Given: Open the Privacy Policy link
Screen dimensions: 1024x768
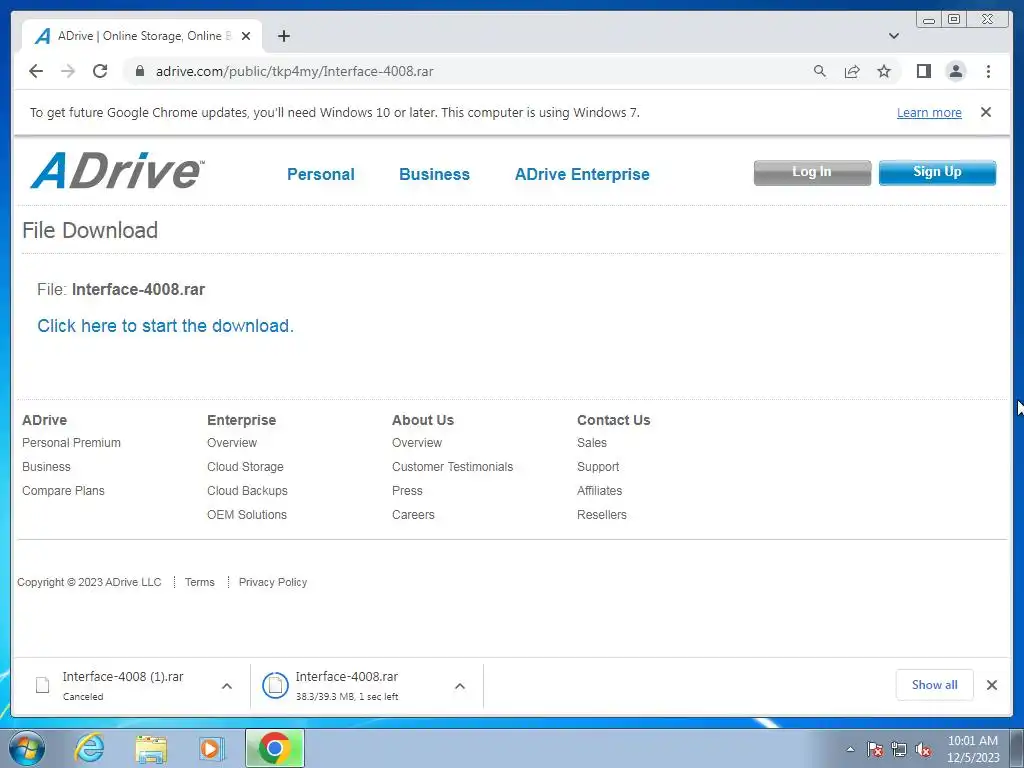Looking at the screenshot, I should (272, 582).
